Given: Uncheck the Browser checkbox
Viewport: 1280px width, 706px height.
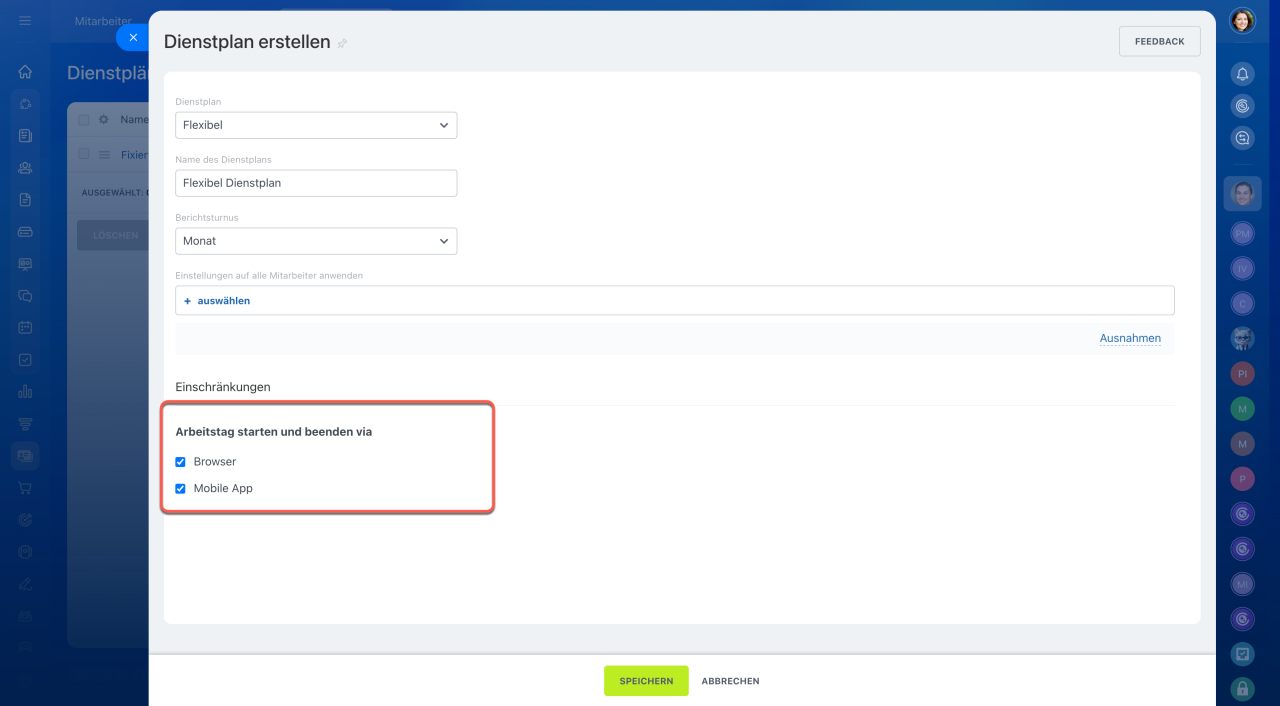Looking at the screenshot, I should point(181,462).
